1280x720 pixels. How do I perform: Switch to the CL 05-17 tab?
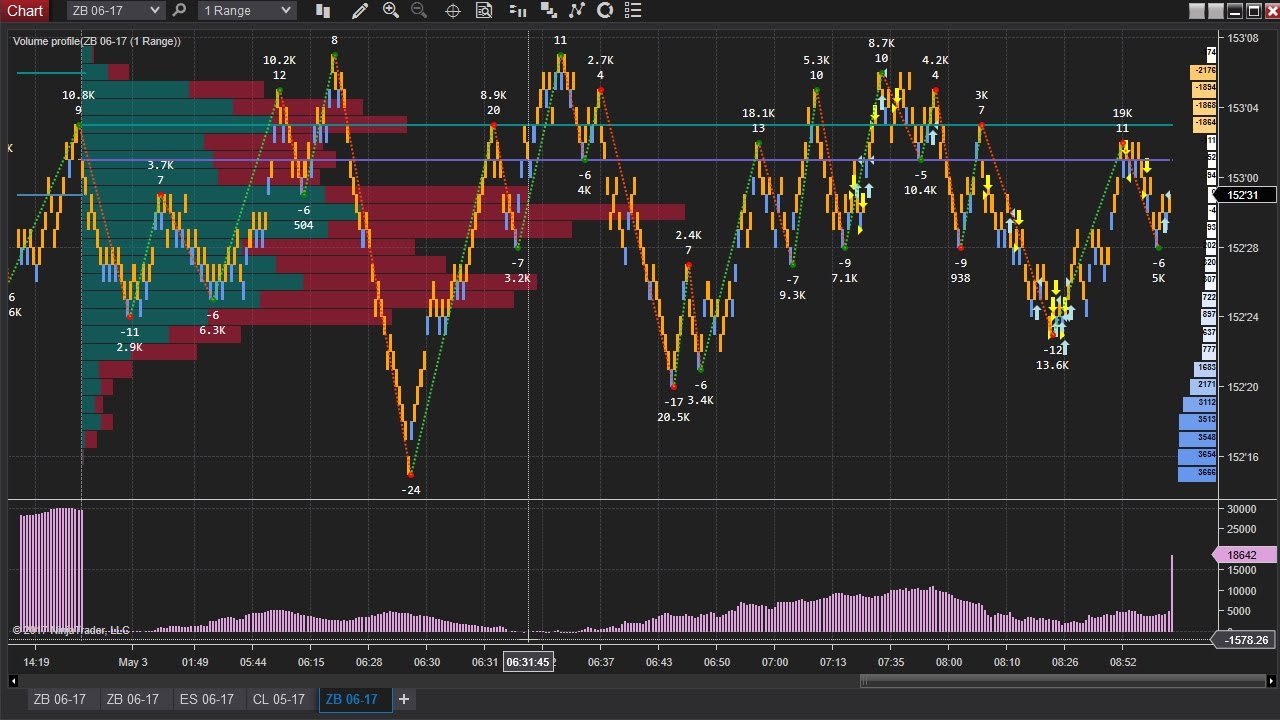[x=280, y=699]
